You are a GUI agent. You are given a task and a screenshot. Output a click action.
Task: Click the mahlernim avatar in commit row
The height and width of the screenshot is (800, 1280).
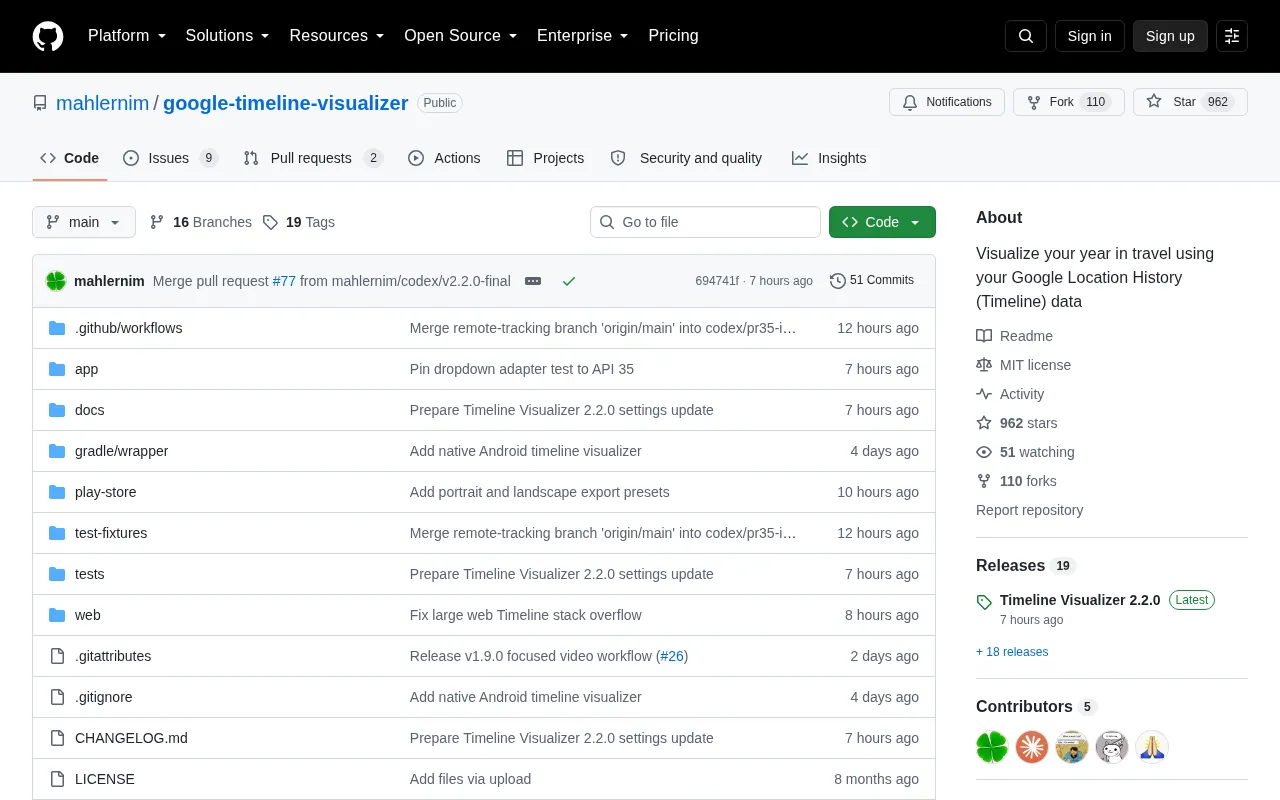click(x=56, y=281)
